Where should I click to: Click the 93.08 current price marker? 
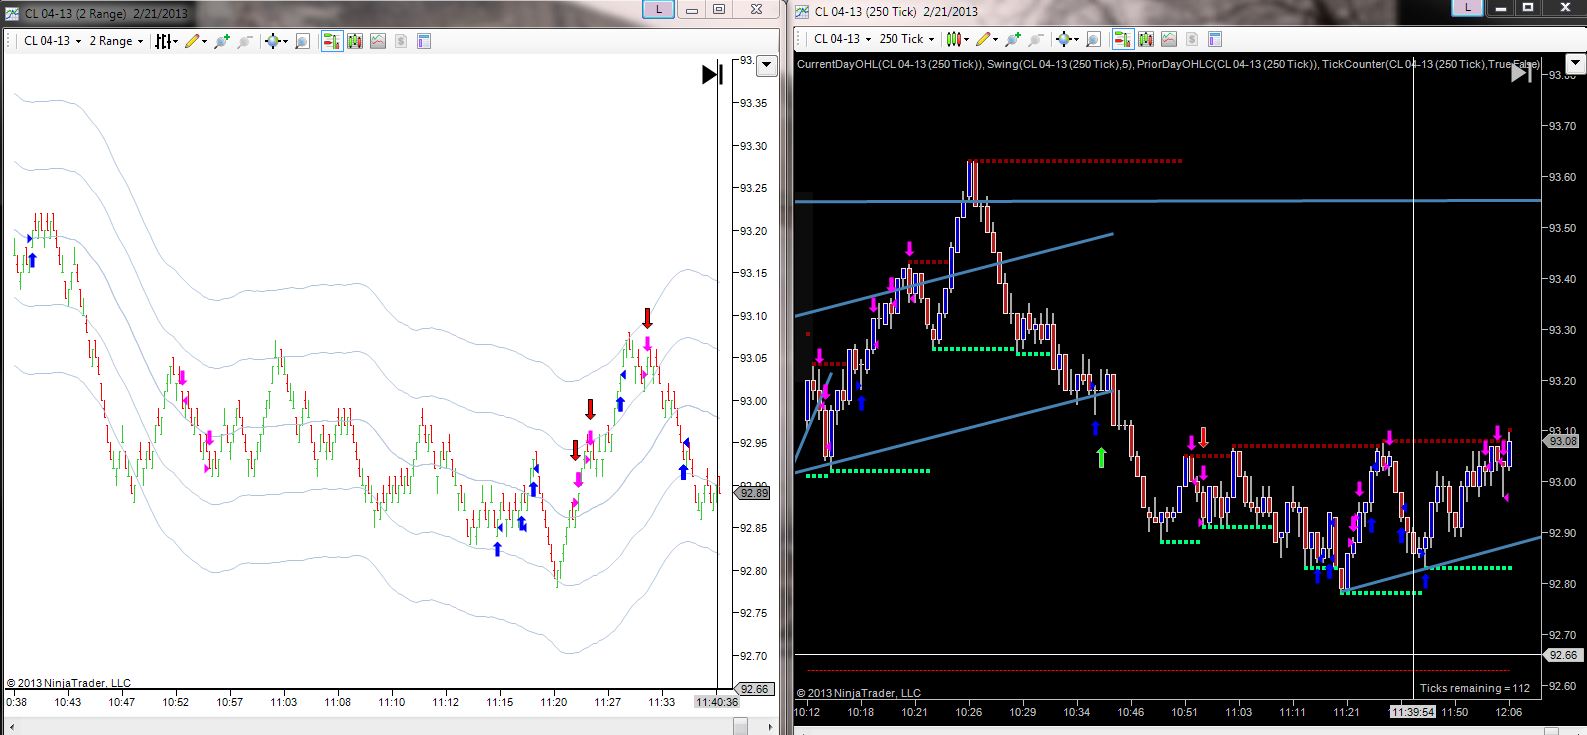tap(1563, 441)
